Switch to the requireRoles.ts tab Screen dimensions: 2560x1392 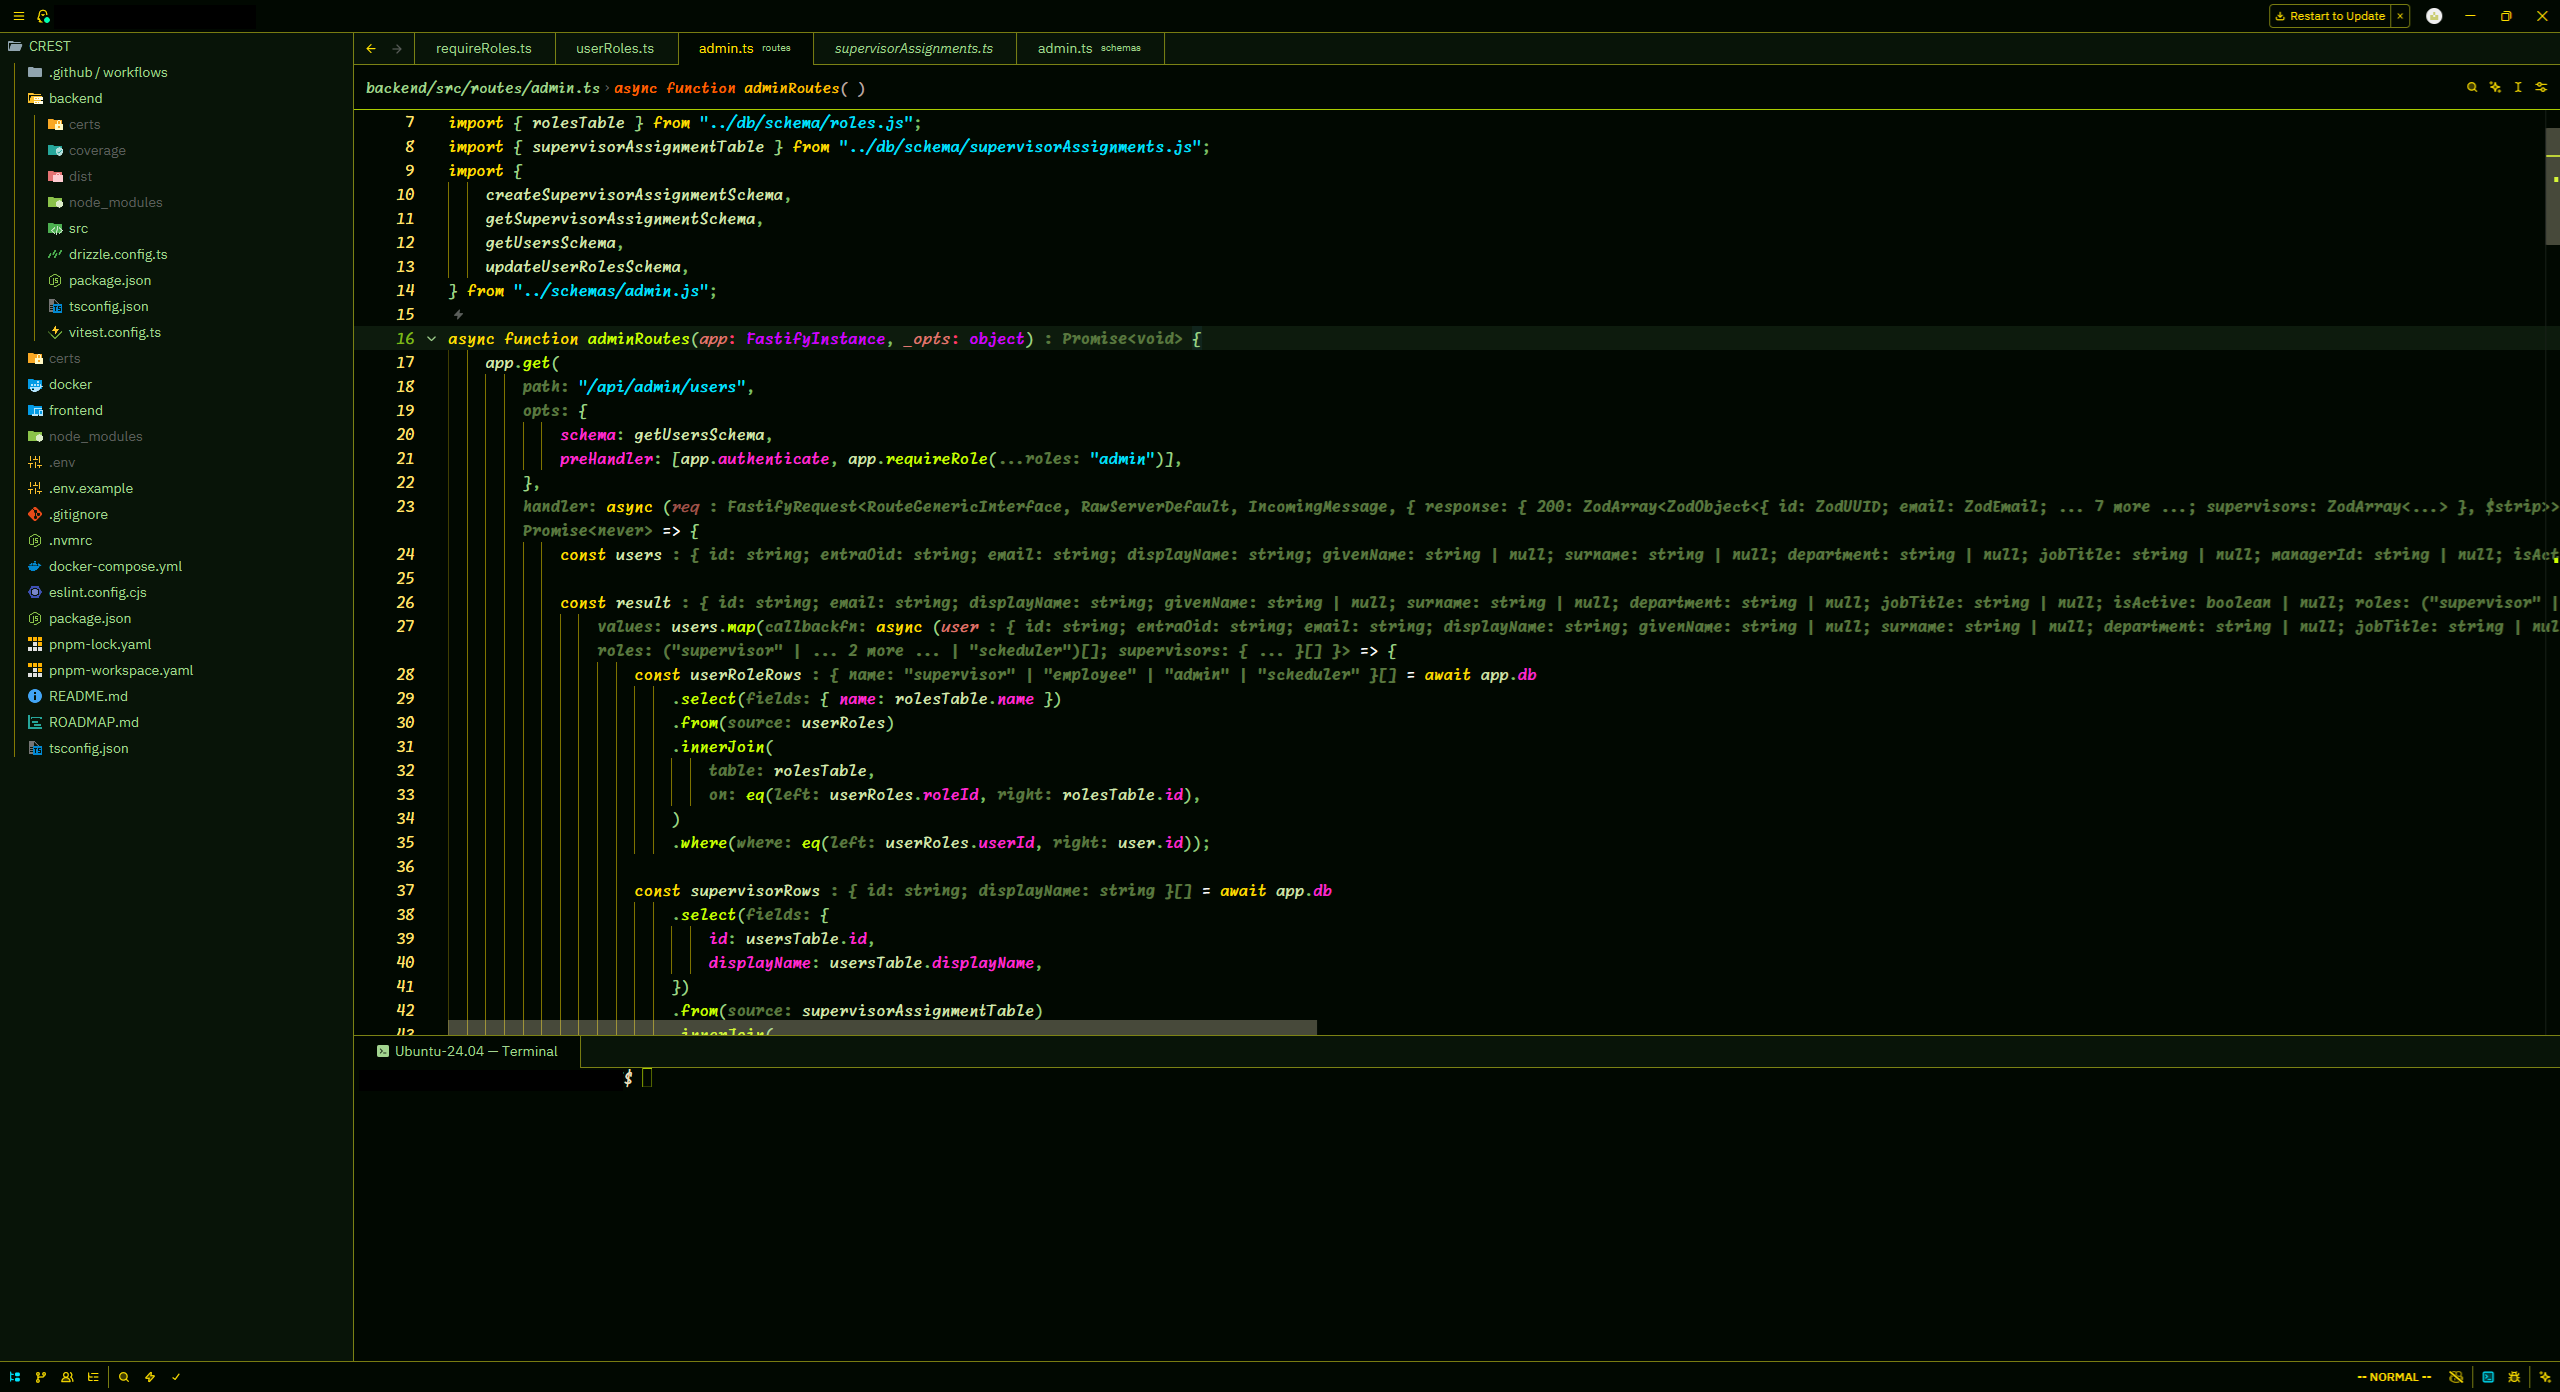484,48
